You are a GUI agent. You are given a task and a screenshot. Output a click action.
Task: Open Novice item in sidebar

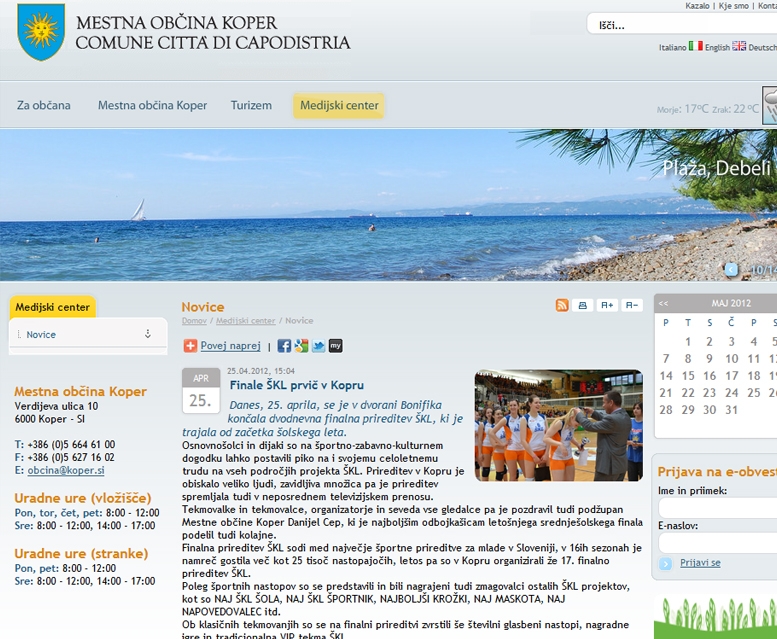click(x=41, y=334)
